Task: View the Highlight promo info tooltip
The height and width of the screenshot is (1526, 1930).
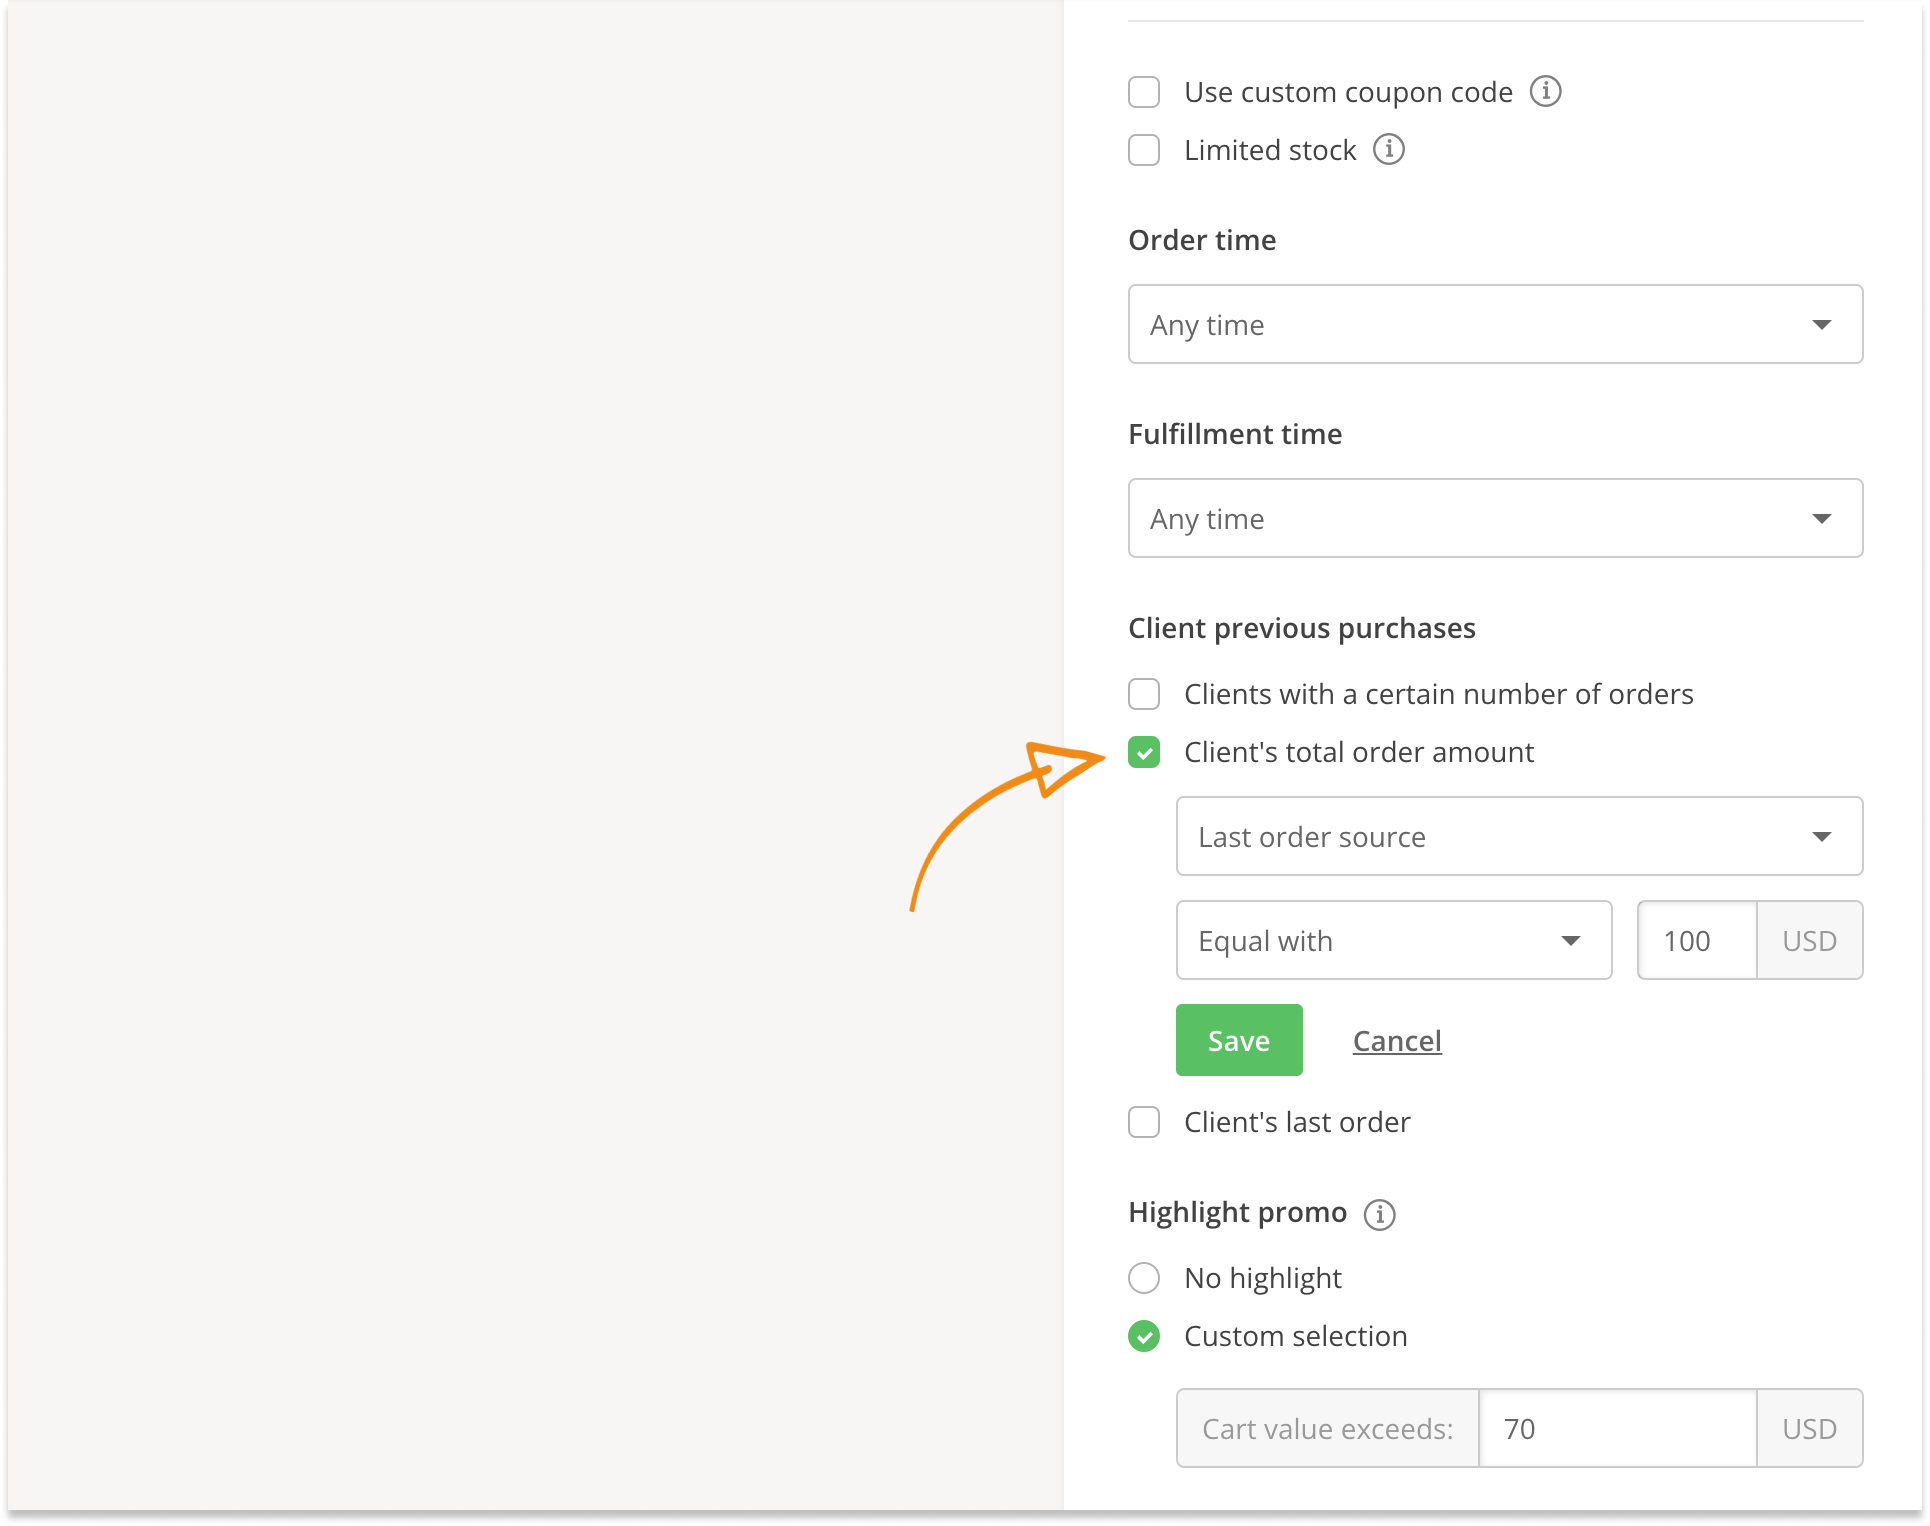Action: pos(1379,1213)
